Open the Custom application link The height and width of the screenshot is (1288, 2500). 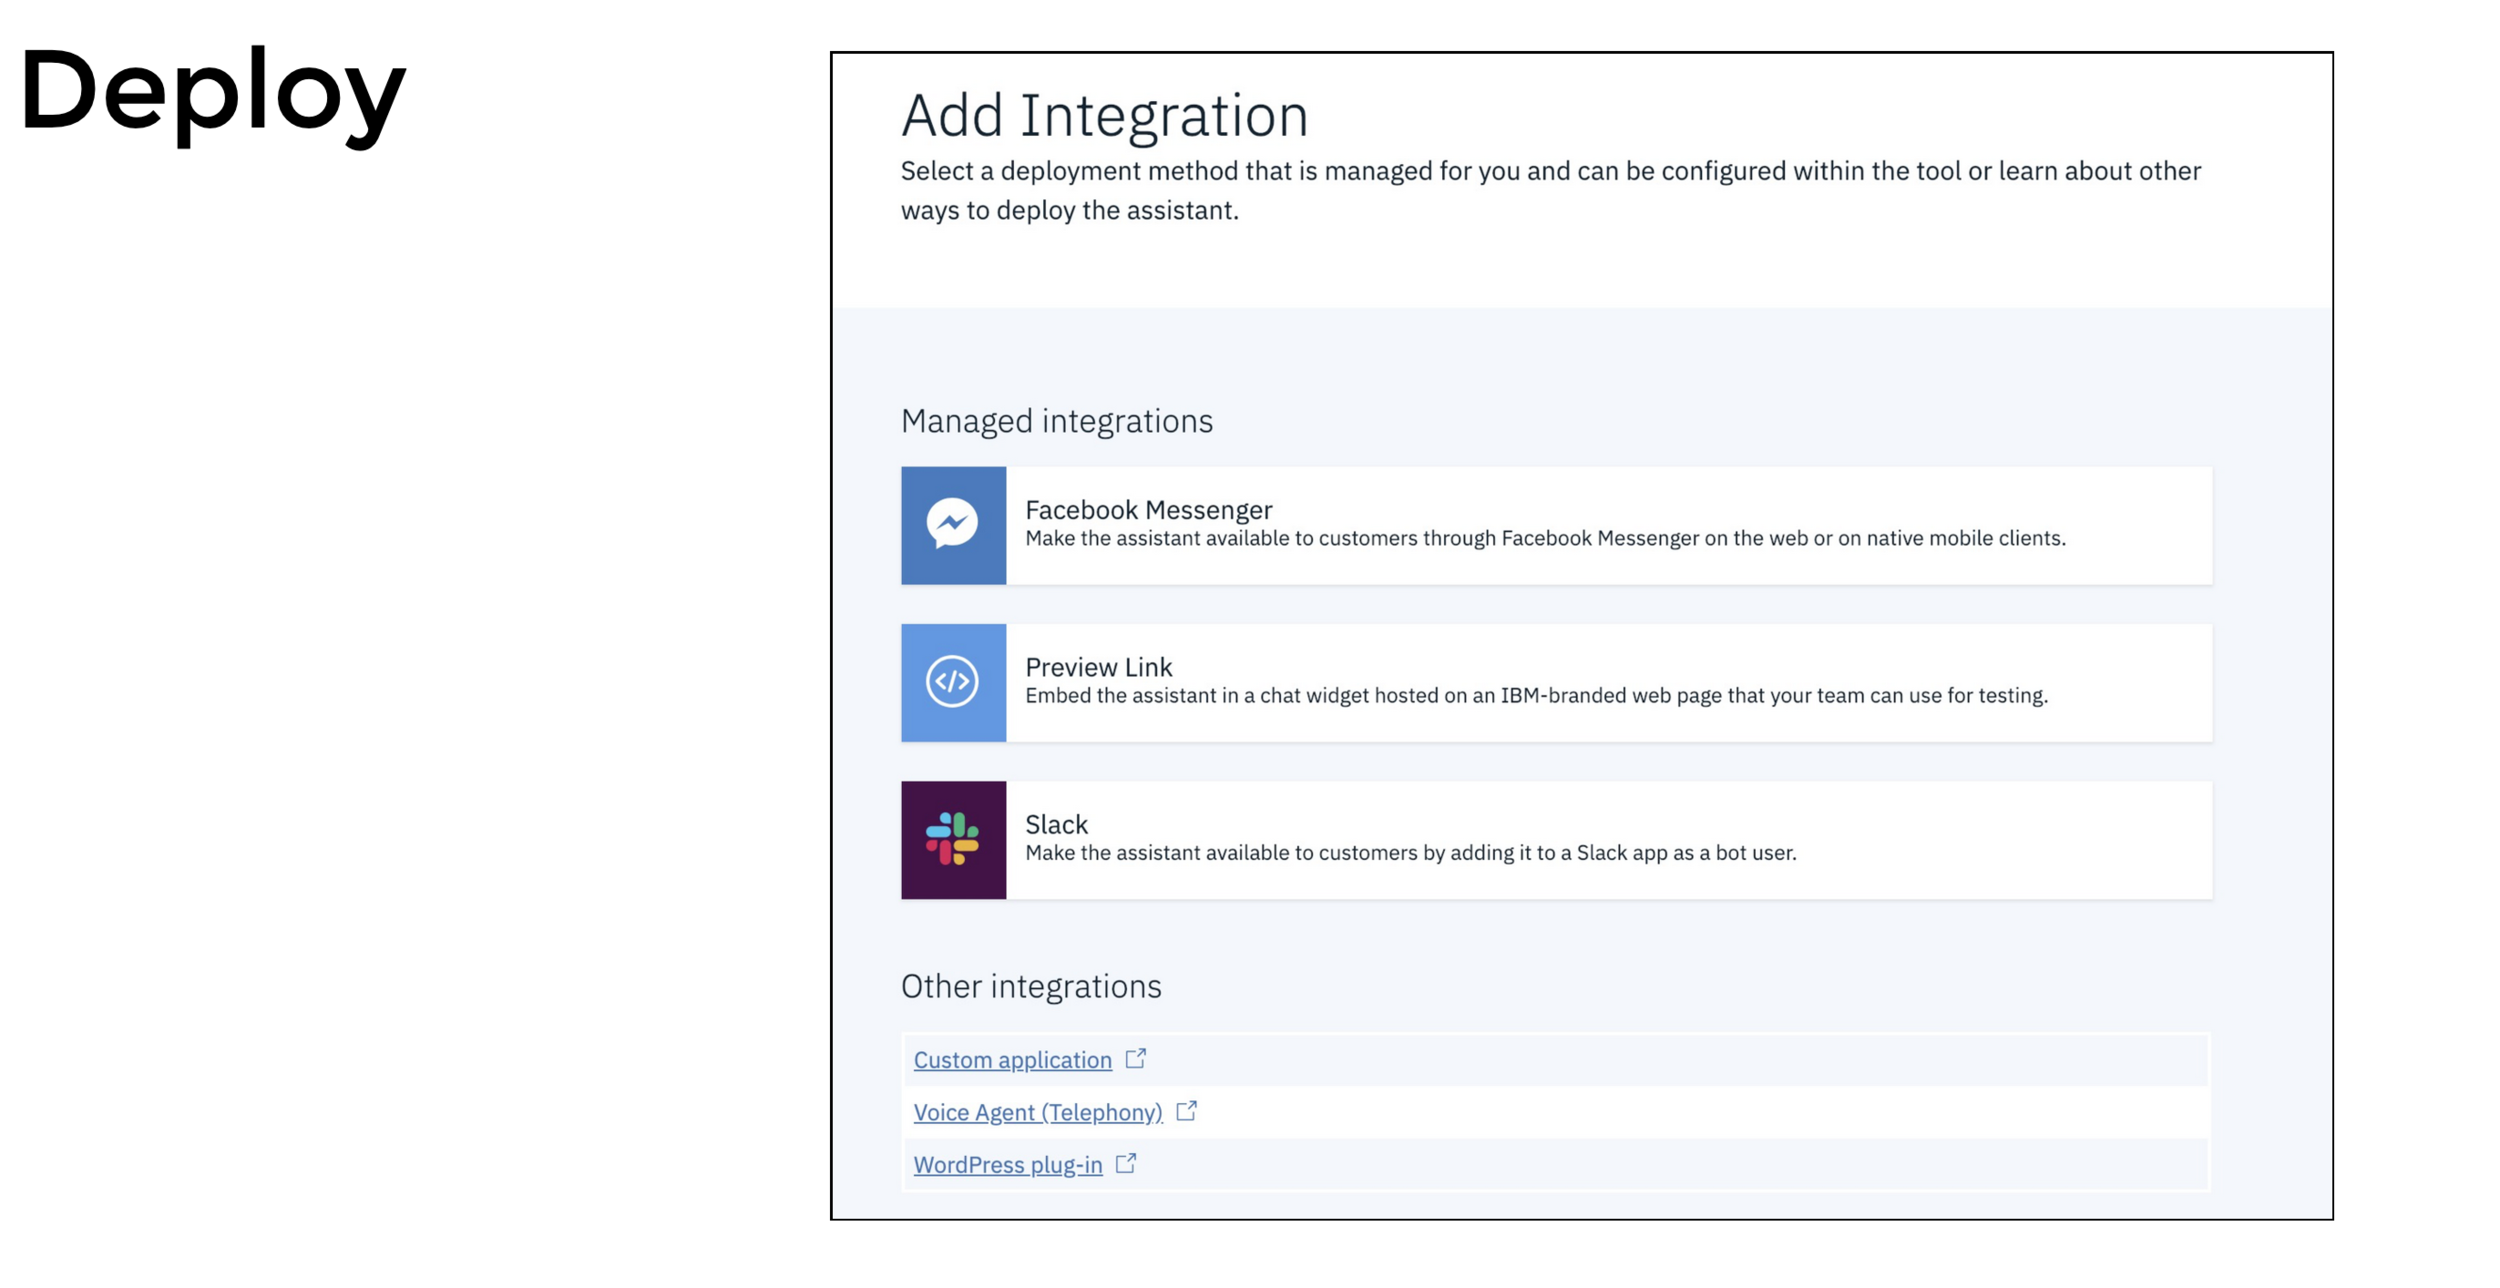(x=1012, y=1060)
